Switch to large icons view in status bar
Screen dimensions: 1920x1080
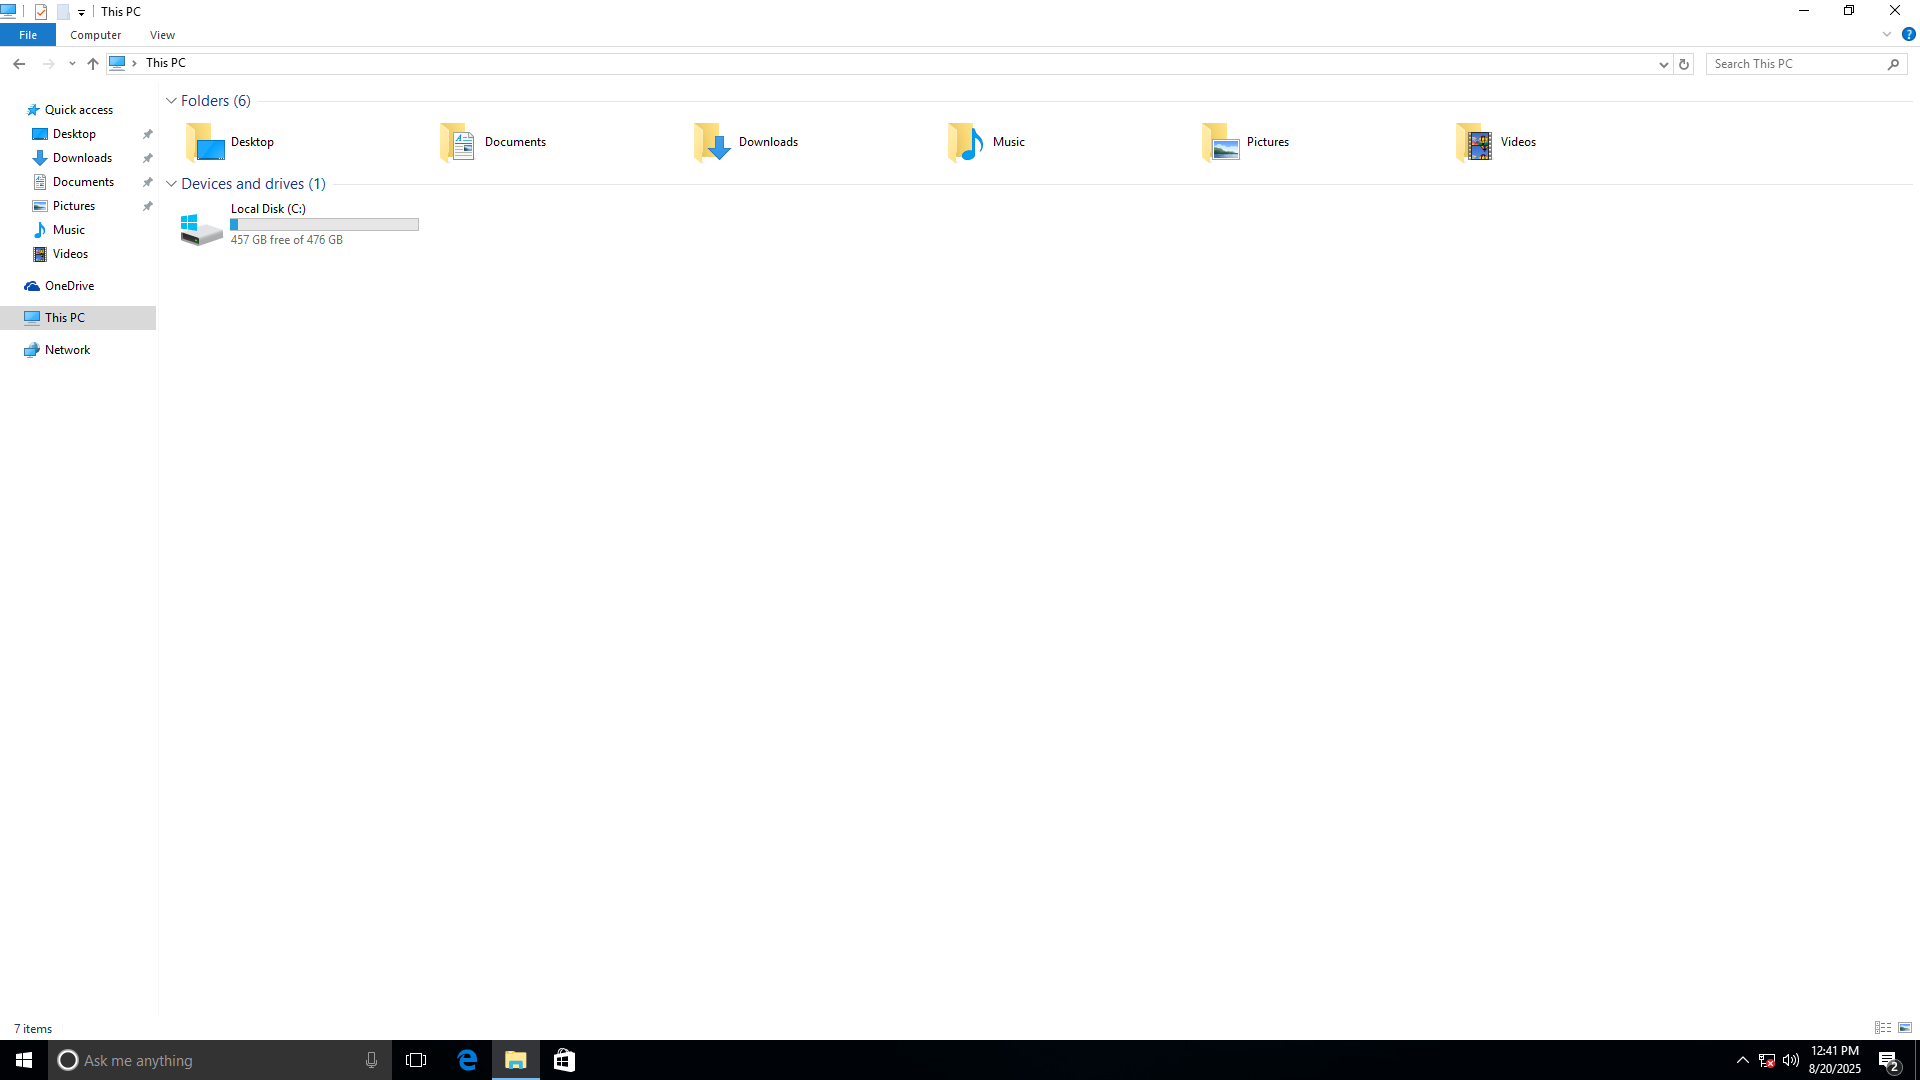pyautogui.click(x=1905, y=1028)
